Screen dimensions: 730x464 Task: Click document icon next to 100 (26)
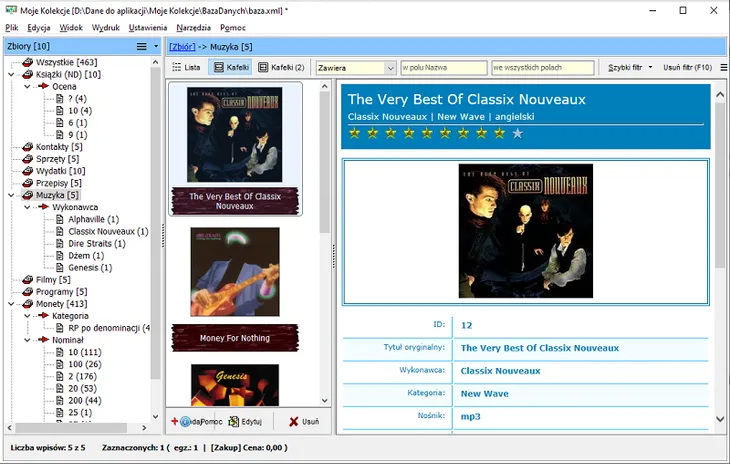pyautogui.click(x=60, y=364)
